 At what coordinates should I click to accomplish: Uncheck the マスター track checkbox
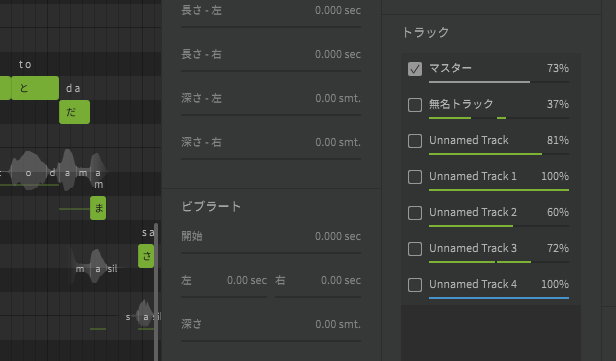tap(415, 69)
